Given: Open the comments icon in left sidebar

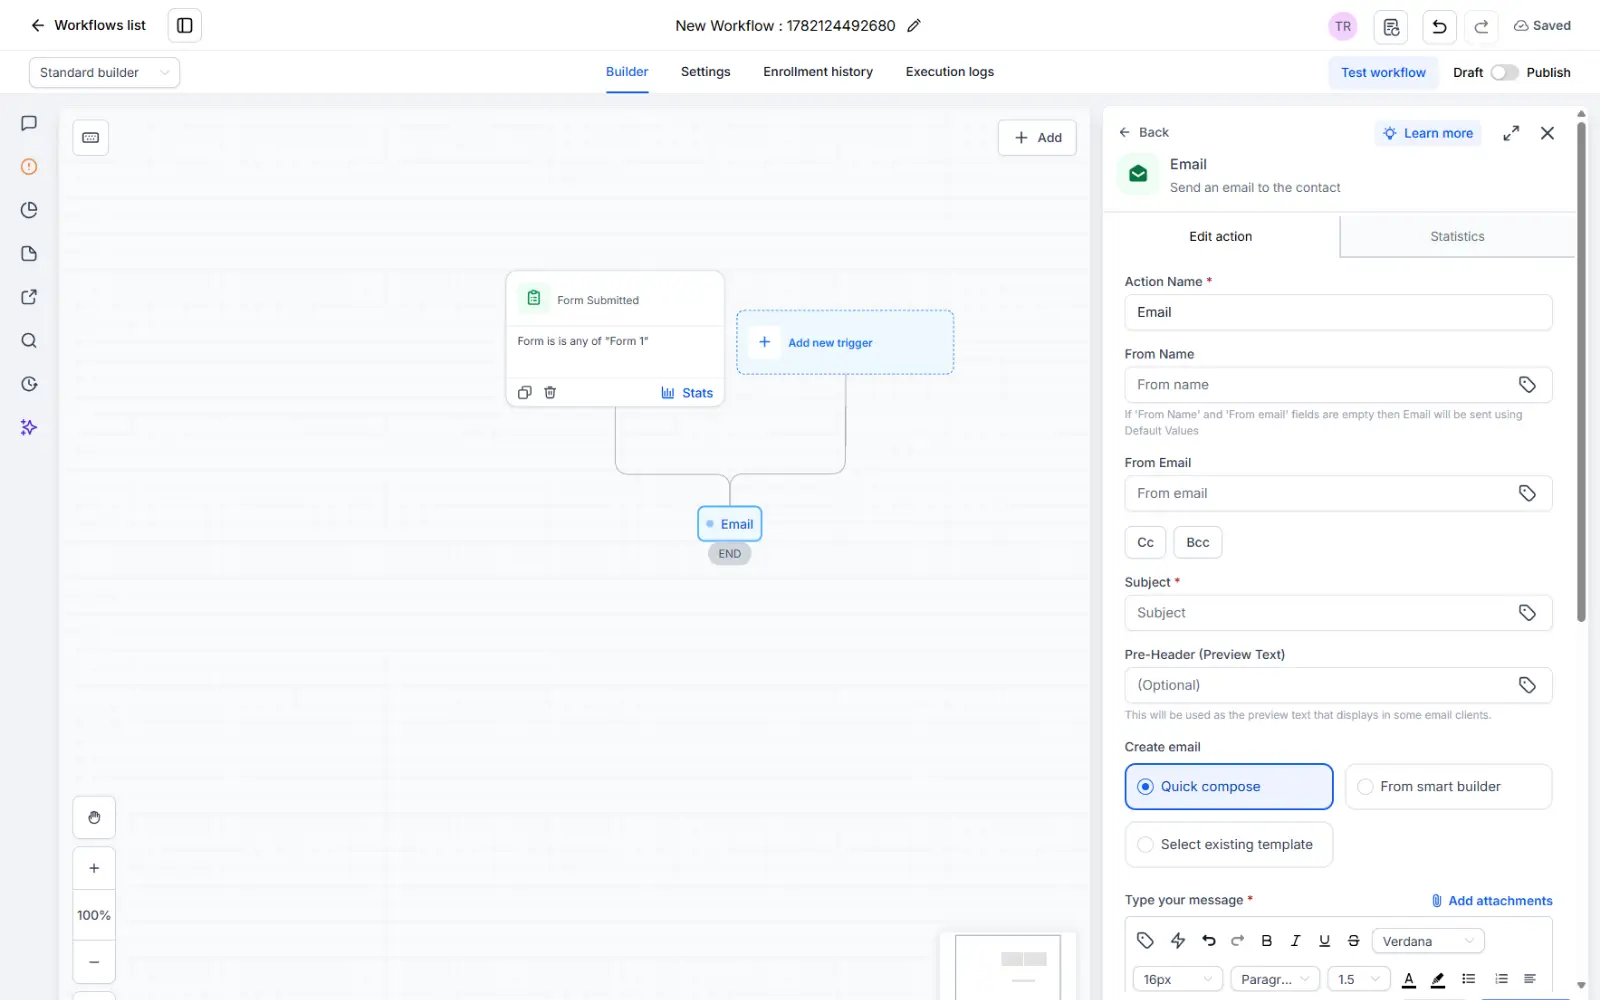Looking at the screenshot, I should [x=29, y=123].
